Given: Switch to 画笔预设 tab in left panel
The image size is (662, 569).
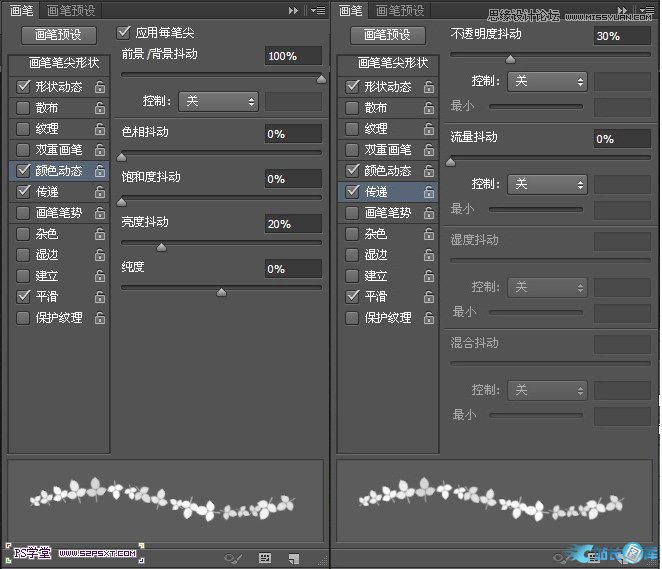Looking at the screenshot, I should pos(71,10).
